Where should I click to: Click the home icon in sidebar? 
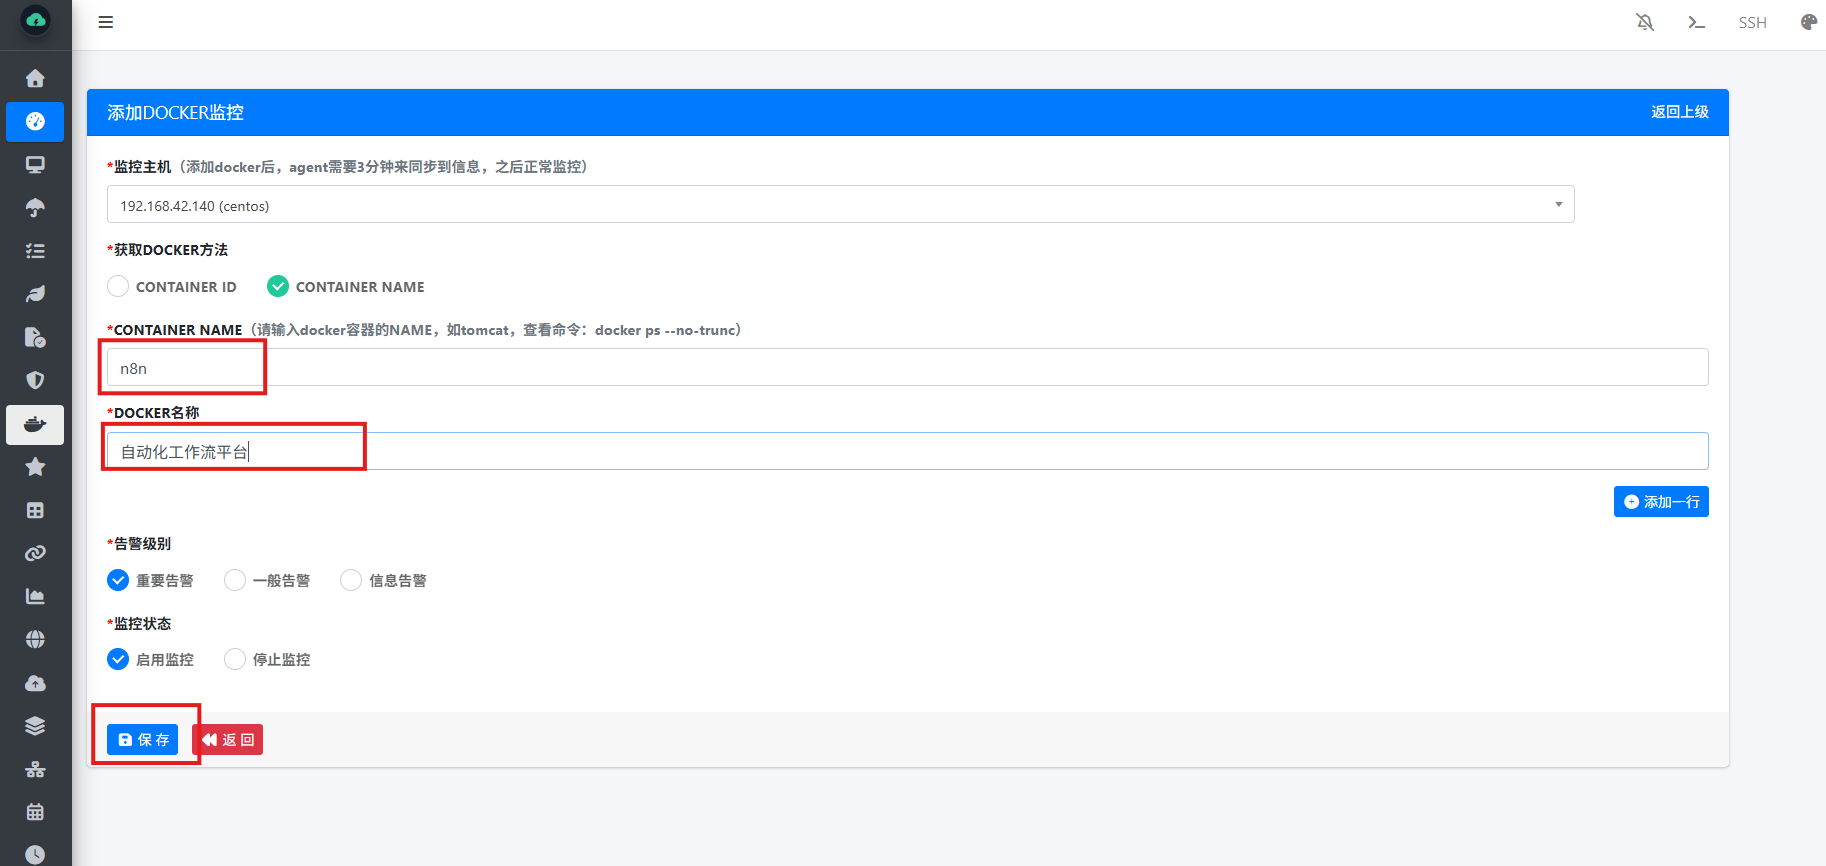(35, 78)
